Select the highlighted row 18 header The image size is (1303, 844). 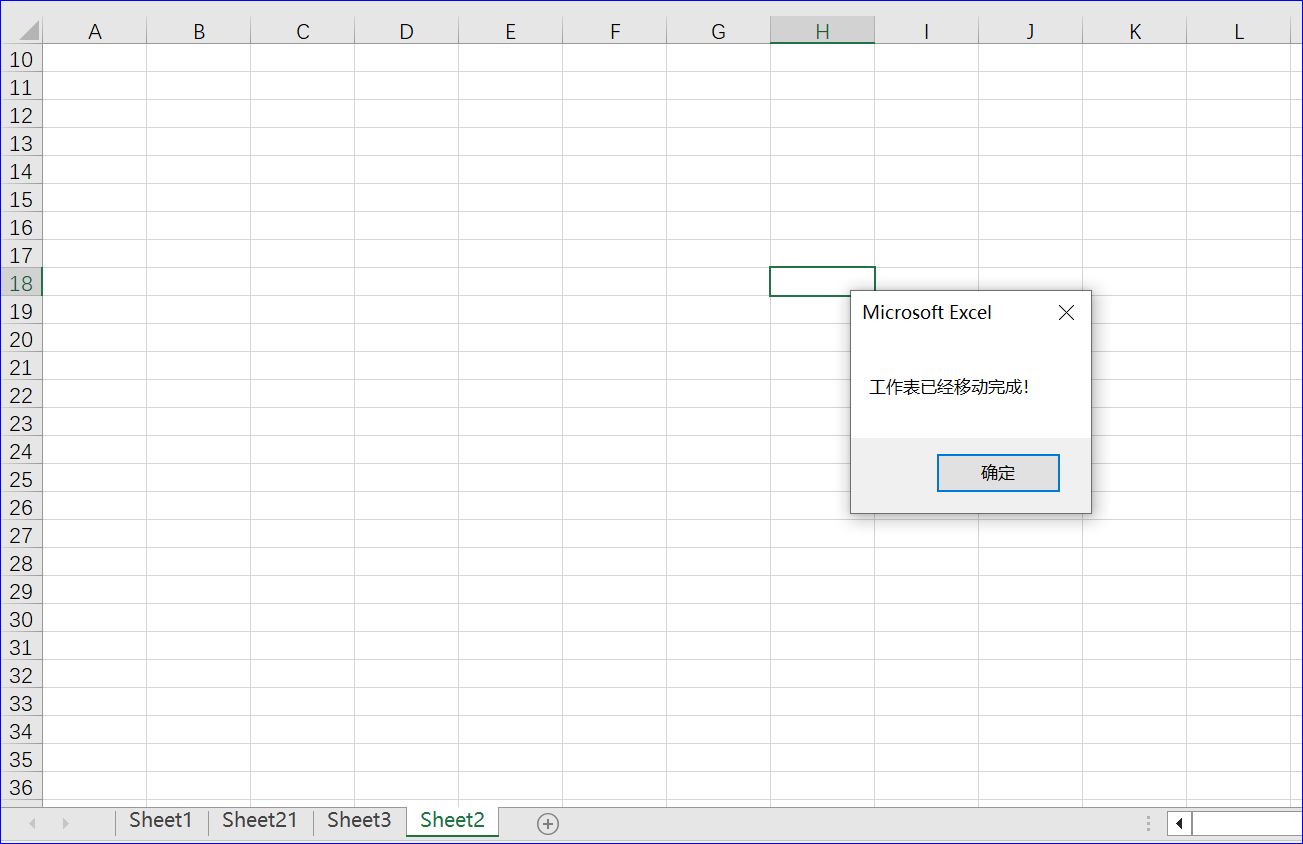[21, 283]
